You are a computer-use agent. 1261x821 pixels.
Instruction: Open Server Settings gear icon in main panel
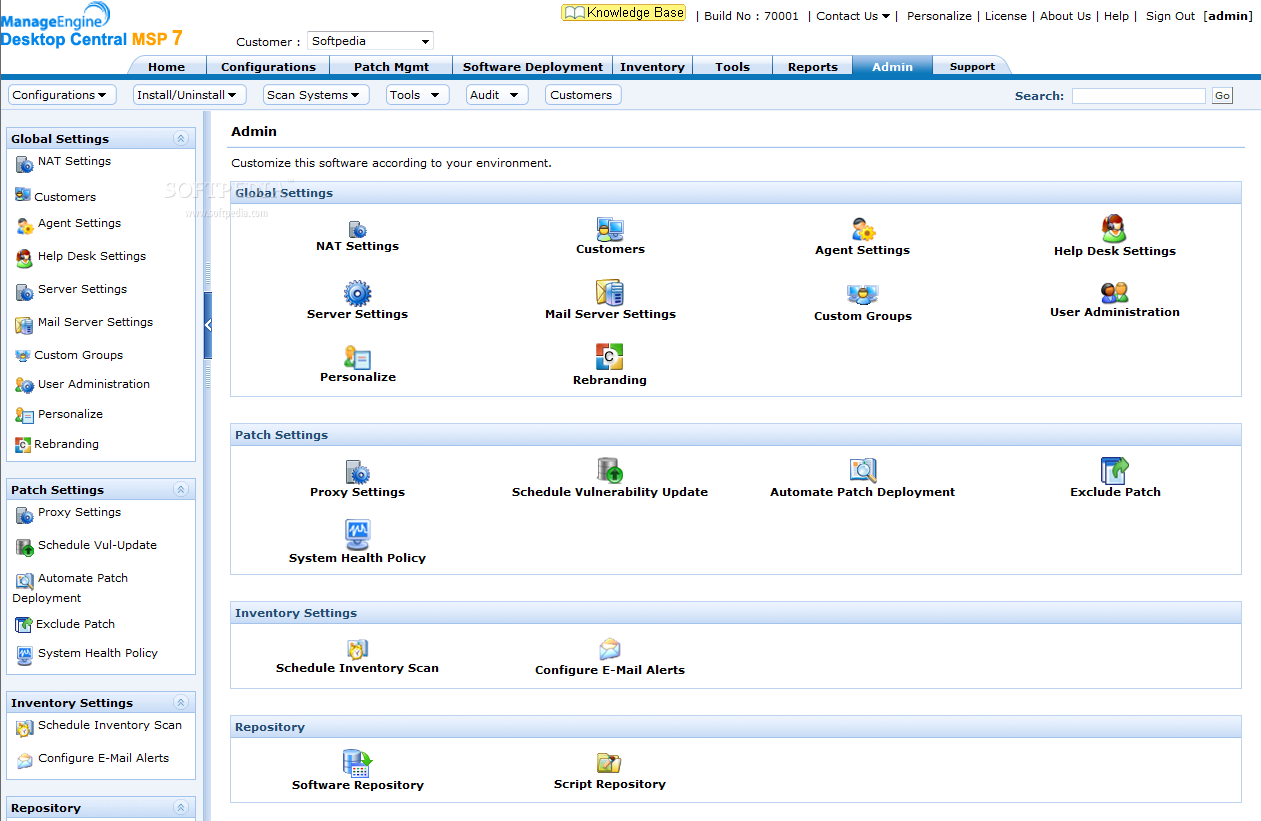pyautogui.click(x=357, y=293)
